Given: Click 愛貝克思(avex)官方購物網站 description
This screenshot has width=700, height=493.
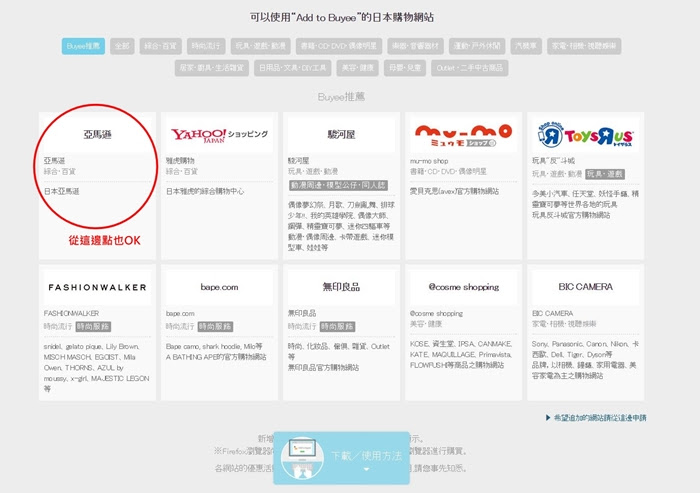Looking at the screenshot, I should point(454,192).
